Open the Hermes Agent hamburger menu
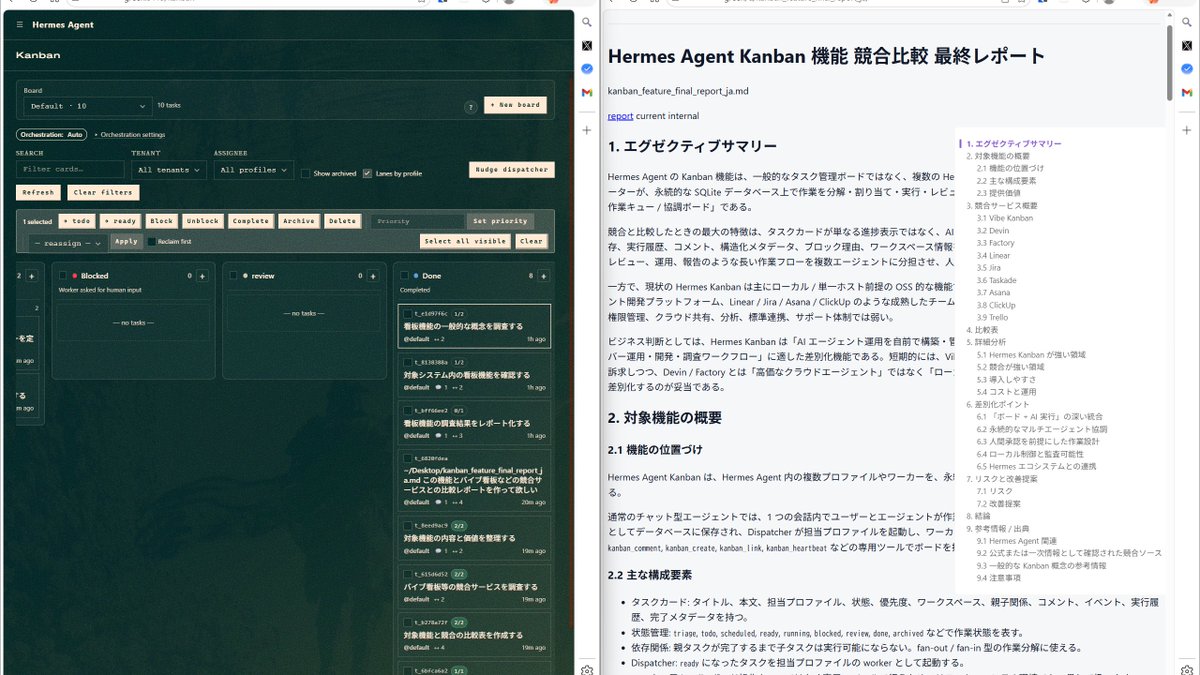The image size is (1200, 675). click(x=20, y=24)
